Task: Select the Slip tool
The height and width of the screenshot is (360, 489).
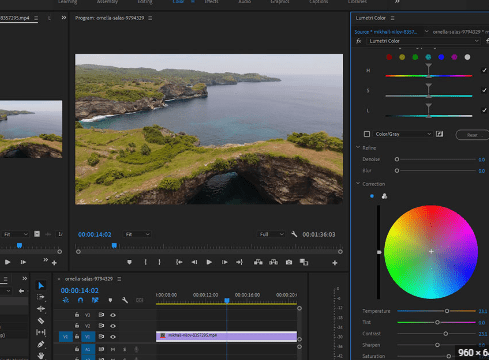Action: (x=41, y=332)
